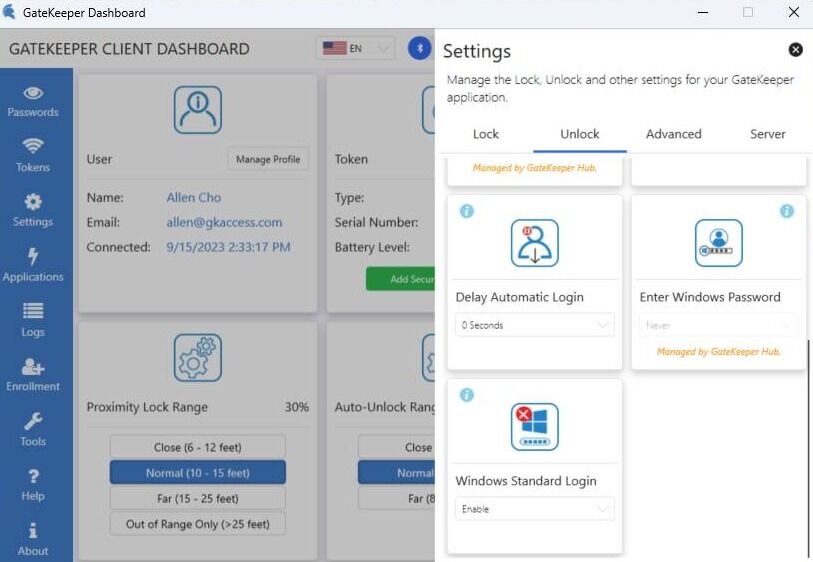Click the GATEKEEPER CLIENT DASHBOARD heading
The image size is (813, 562).
pyautogui.click(x=129, y=49)
